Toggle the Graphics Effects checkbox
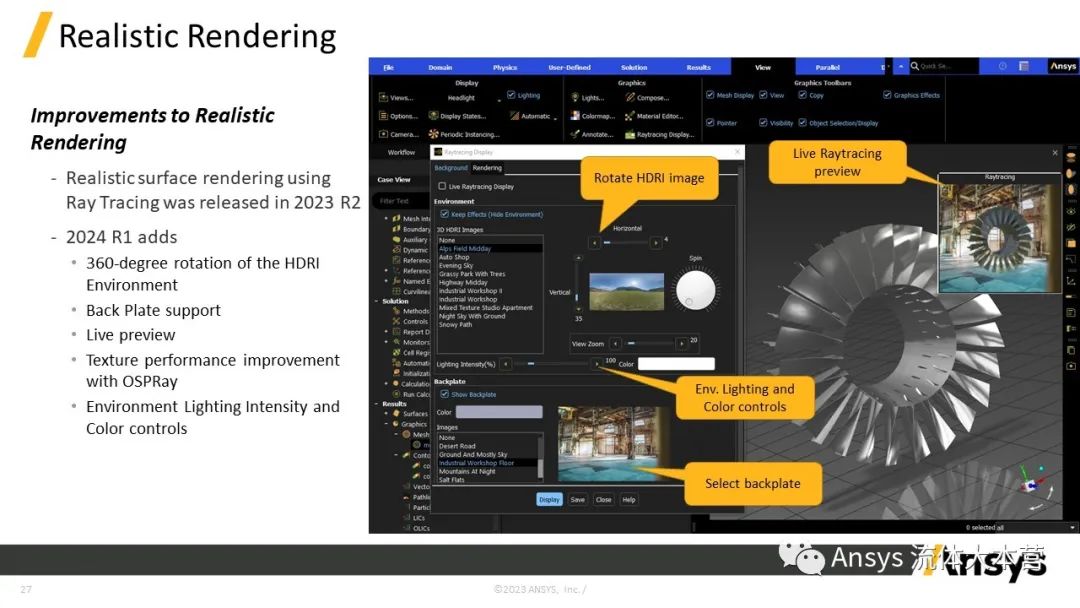This screenshot has width=1080, height=608. tap(887, 95)
